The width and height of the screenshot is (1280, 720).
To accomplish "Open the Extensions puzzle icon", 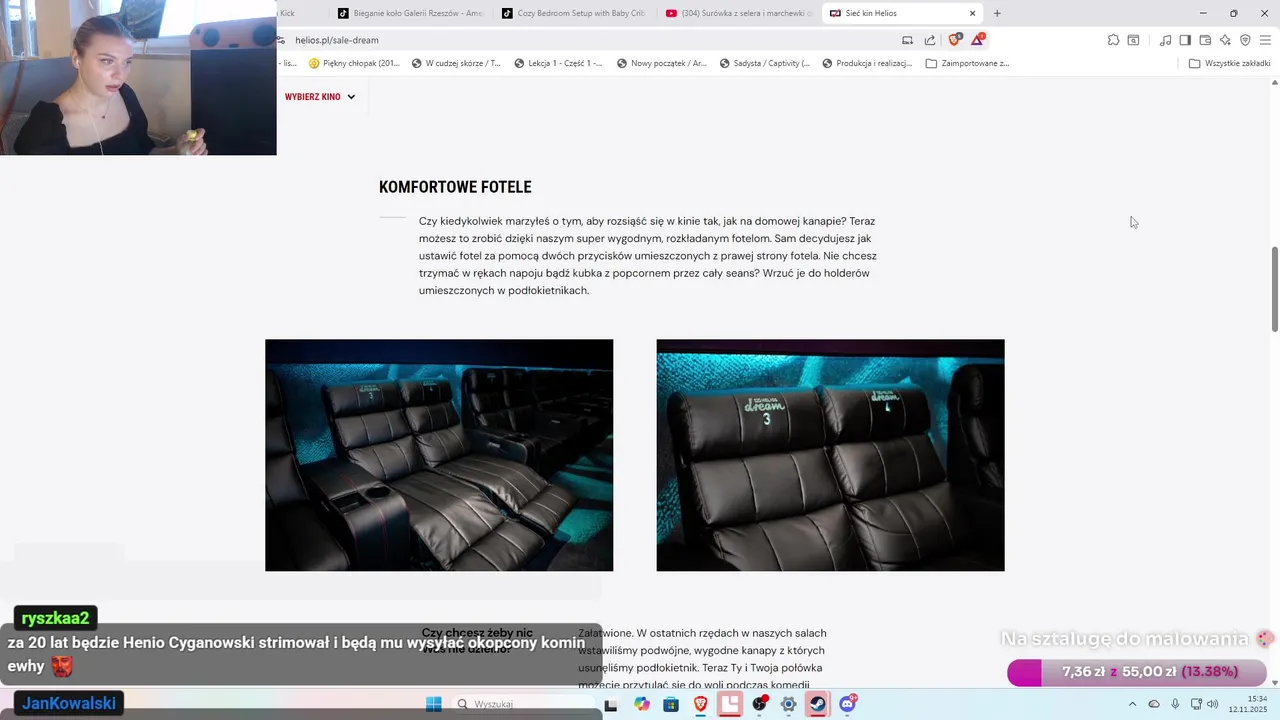I will coord(1113,40).
